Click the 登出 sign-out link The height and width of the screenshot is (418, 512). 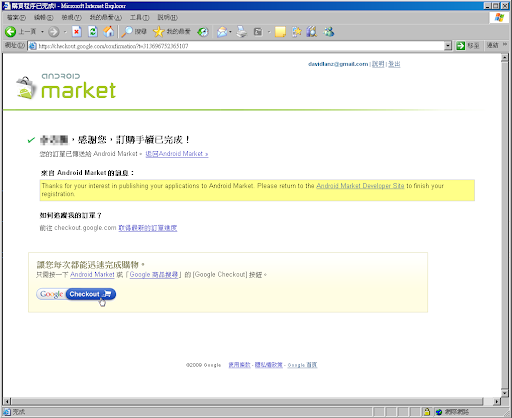click(394, 64)
